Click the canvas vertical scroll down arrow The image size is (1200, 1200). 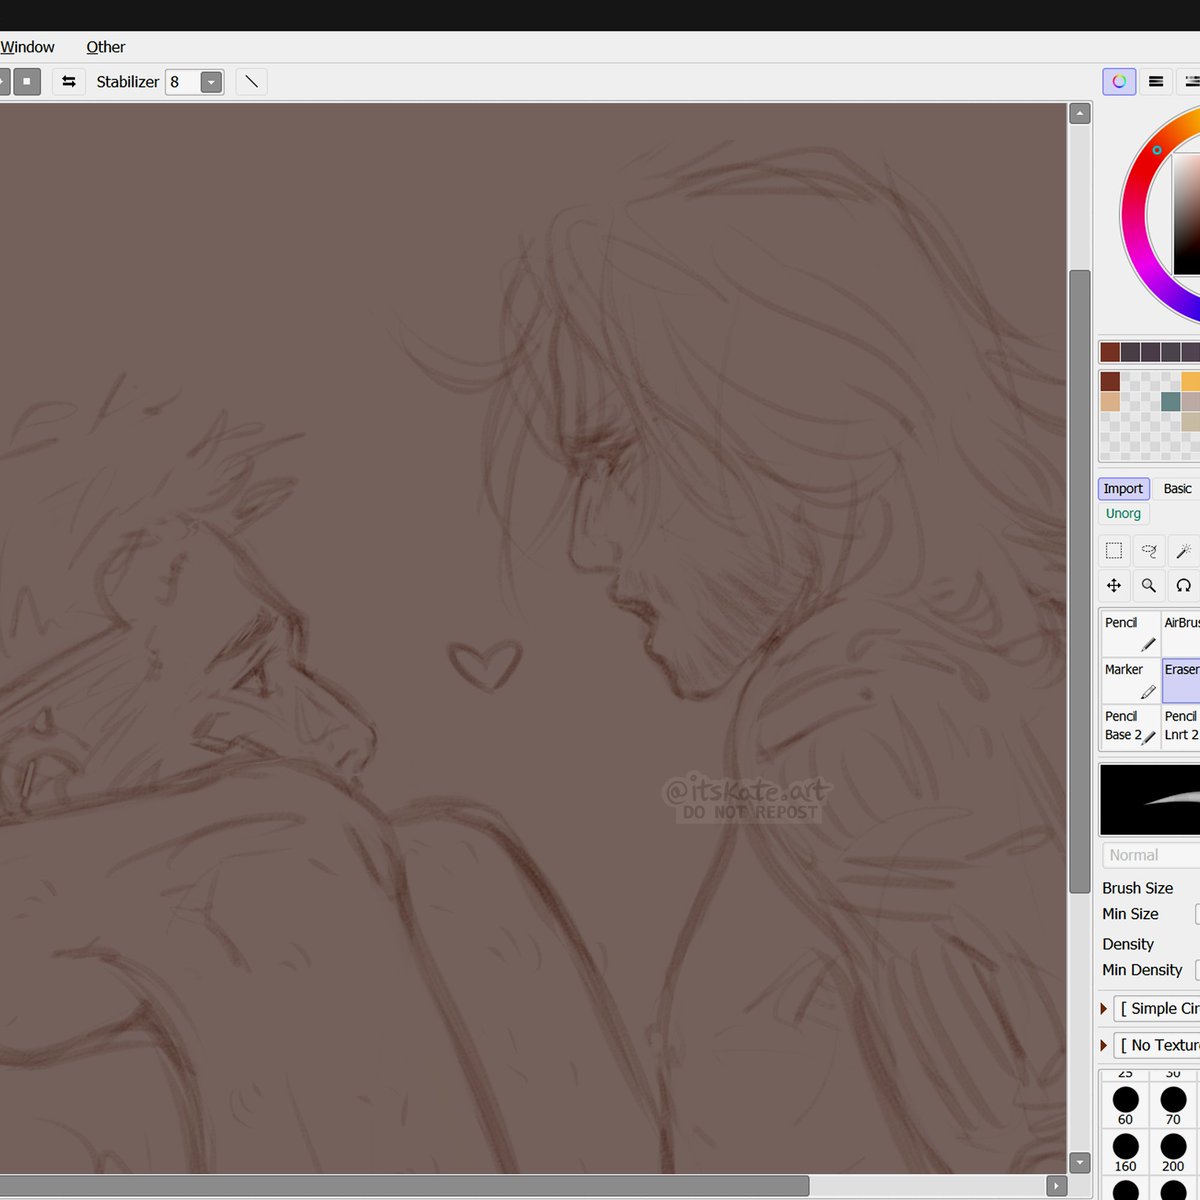pos(1079,1163)
